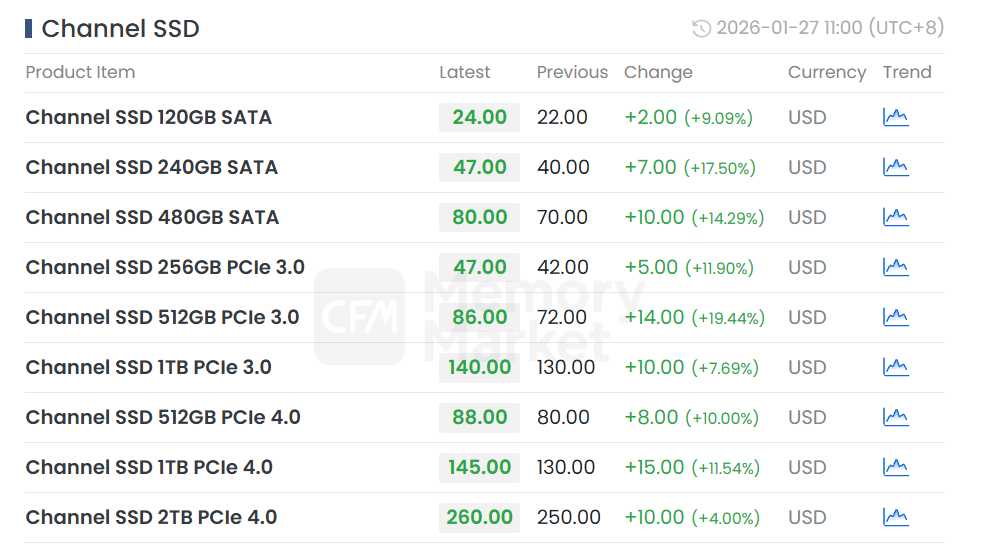992x559 pixels.
Task: Click trend icon for 512GB PCIe 3.0
Action: pos(895,317)
